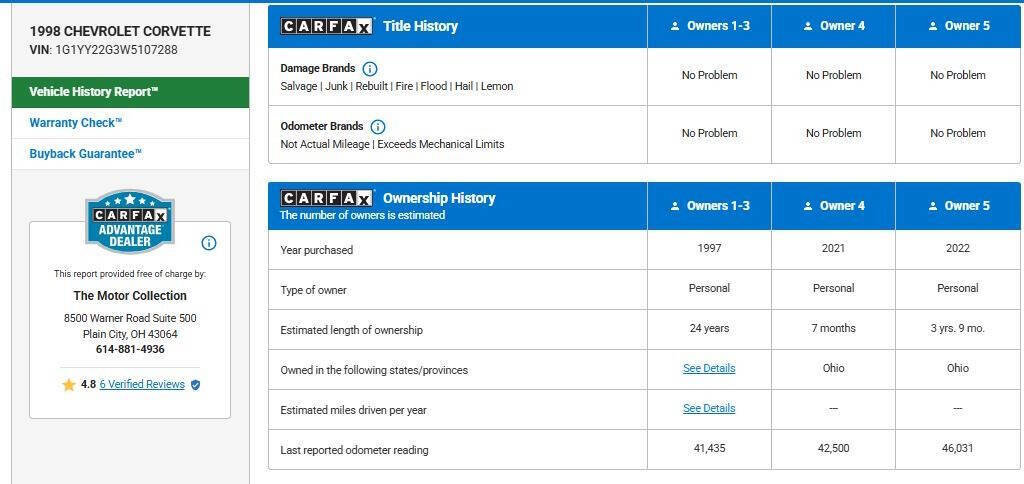
Task: Click the CARFAX Advantage Dealer badge
Action: click(x=130, y=222)
